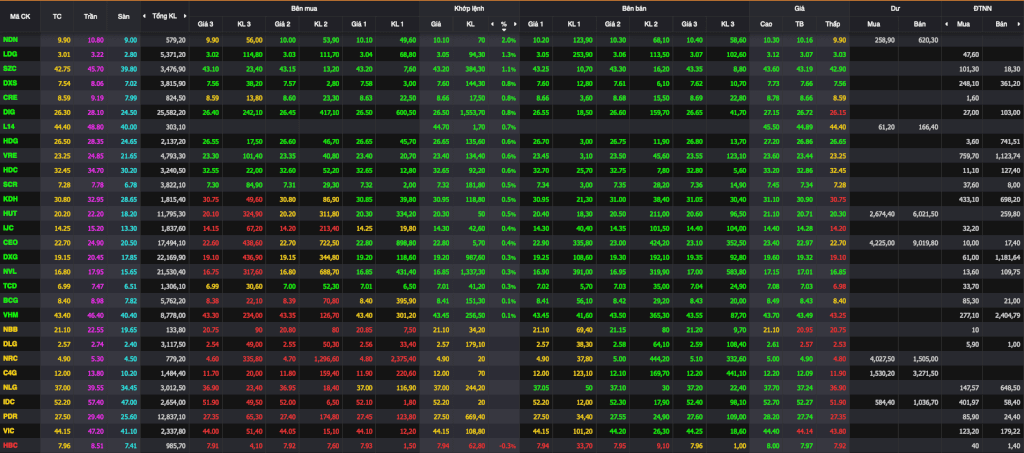Click right arrow beside % column header

[515, 24]
